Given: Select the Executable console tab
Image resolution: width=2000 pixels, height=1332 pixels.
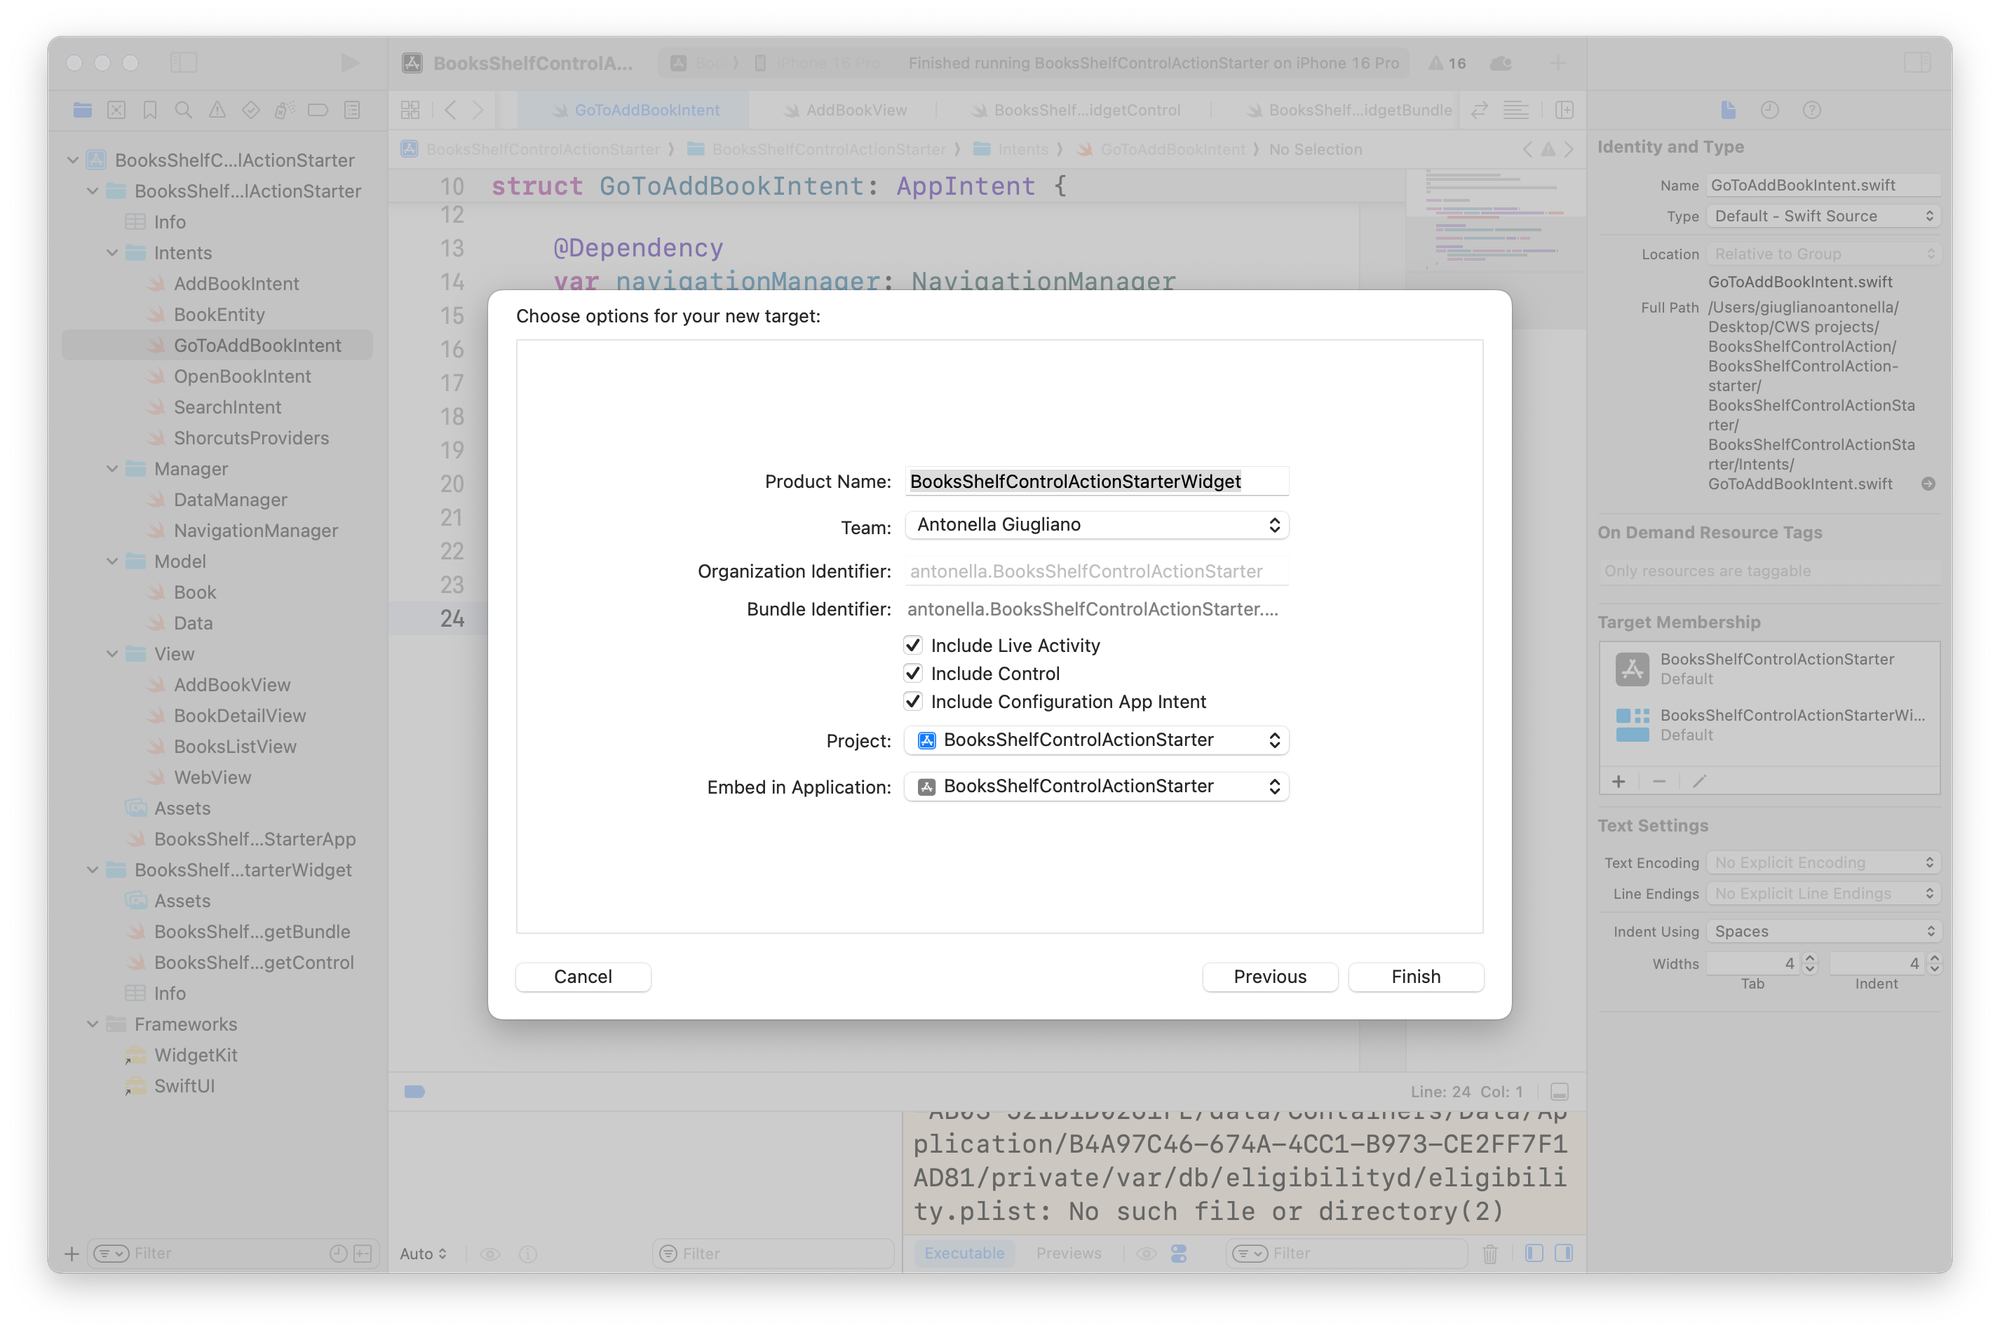Looking at the screenshot, I should pos(964,1253).
